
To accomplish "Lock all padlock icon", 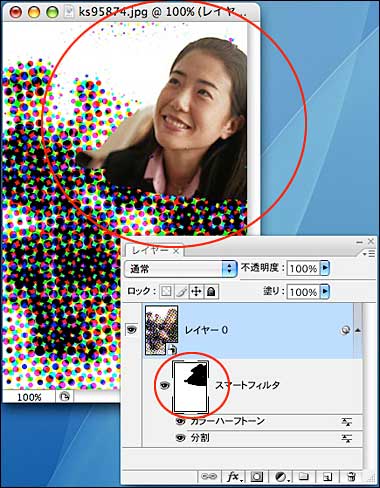I will [211, 292].
